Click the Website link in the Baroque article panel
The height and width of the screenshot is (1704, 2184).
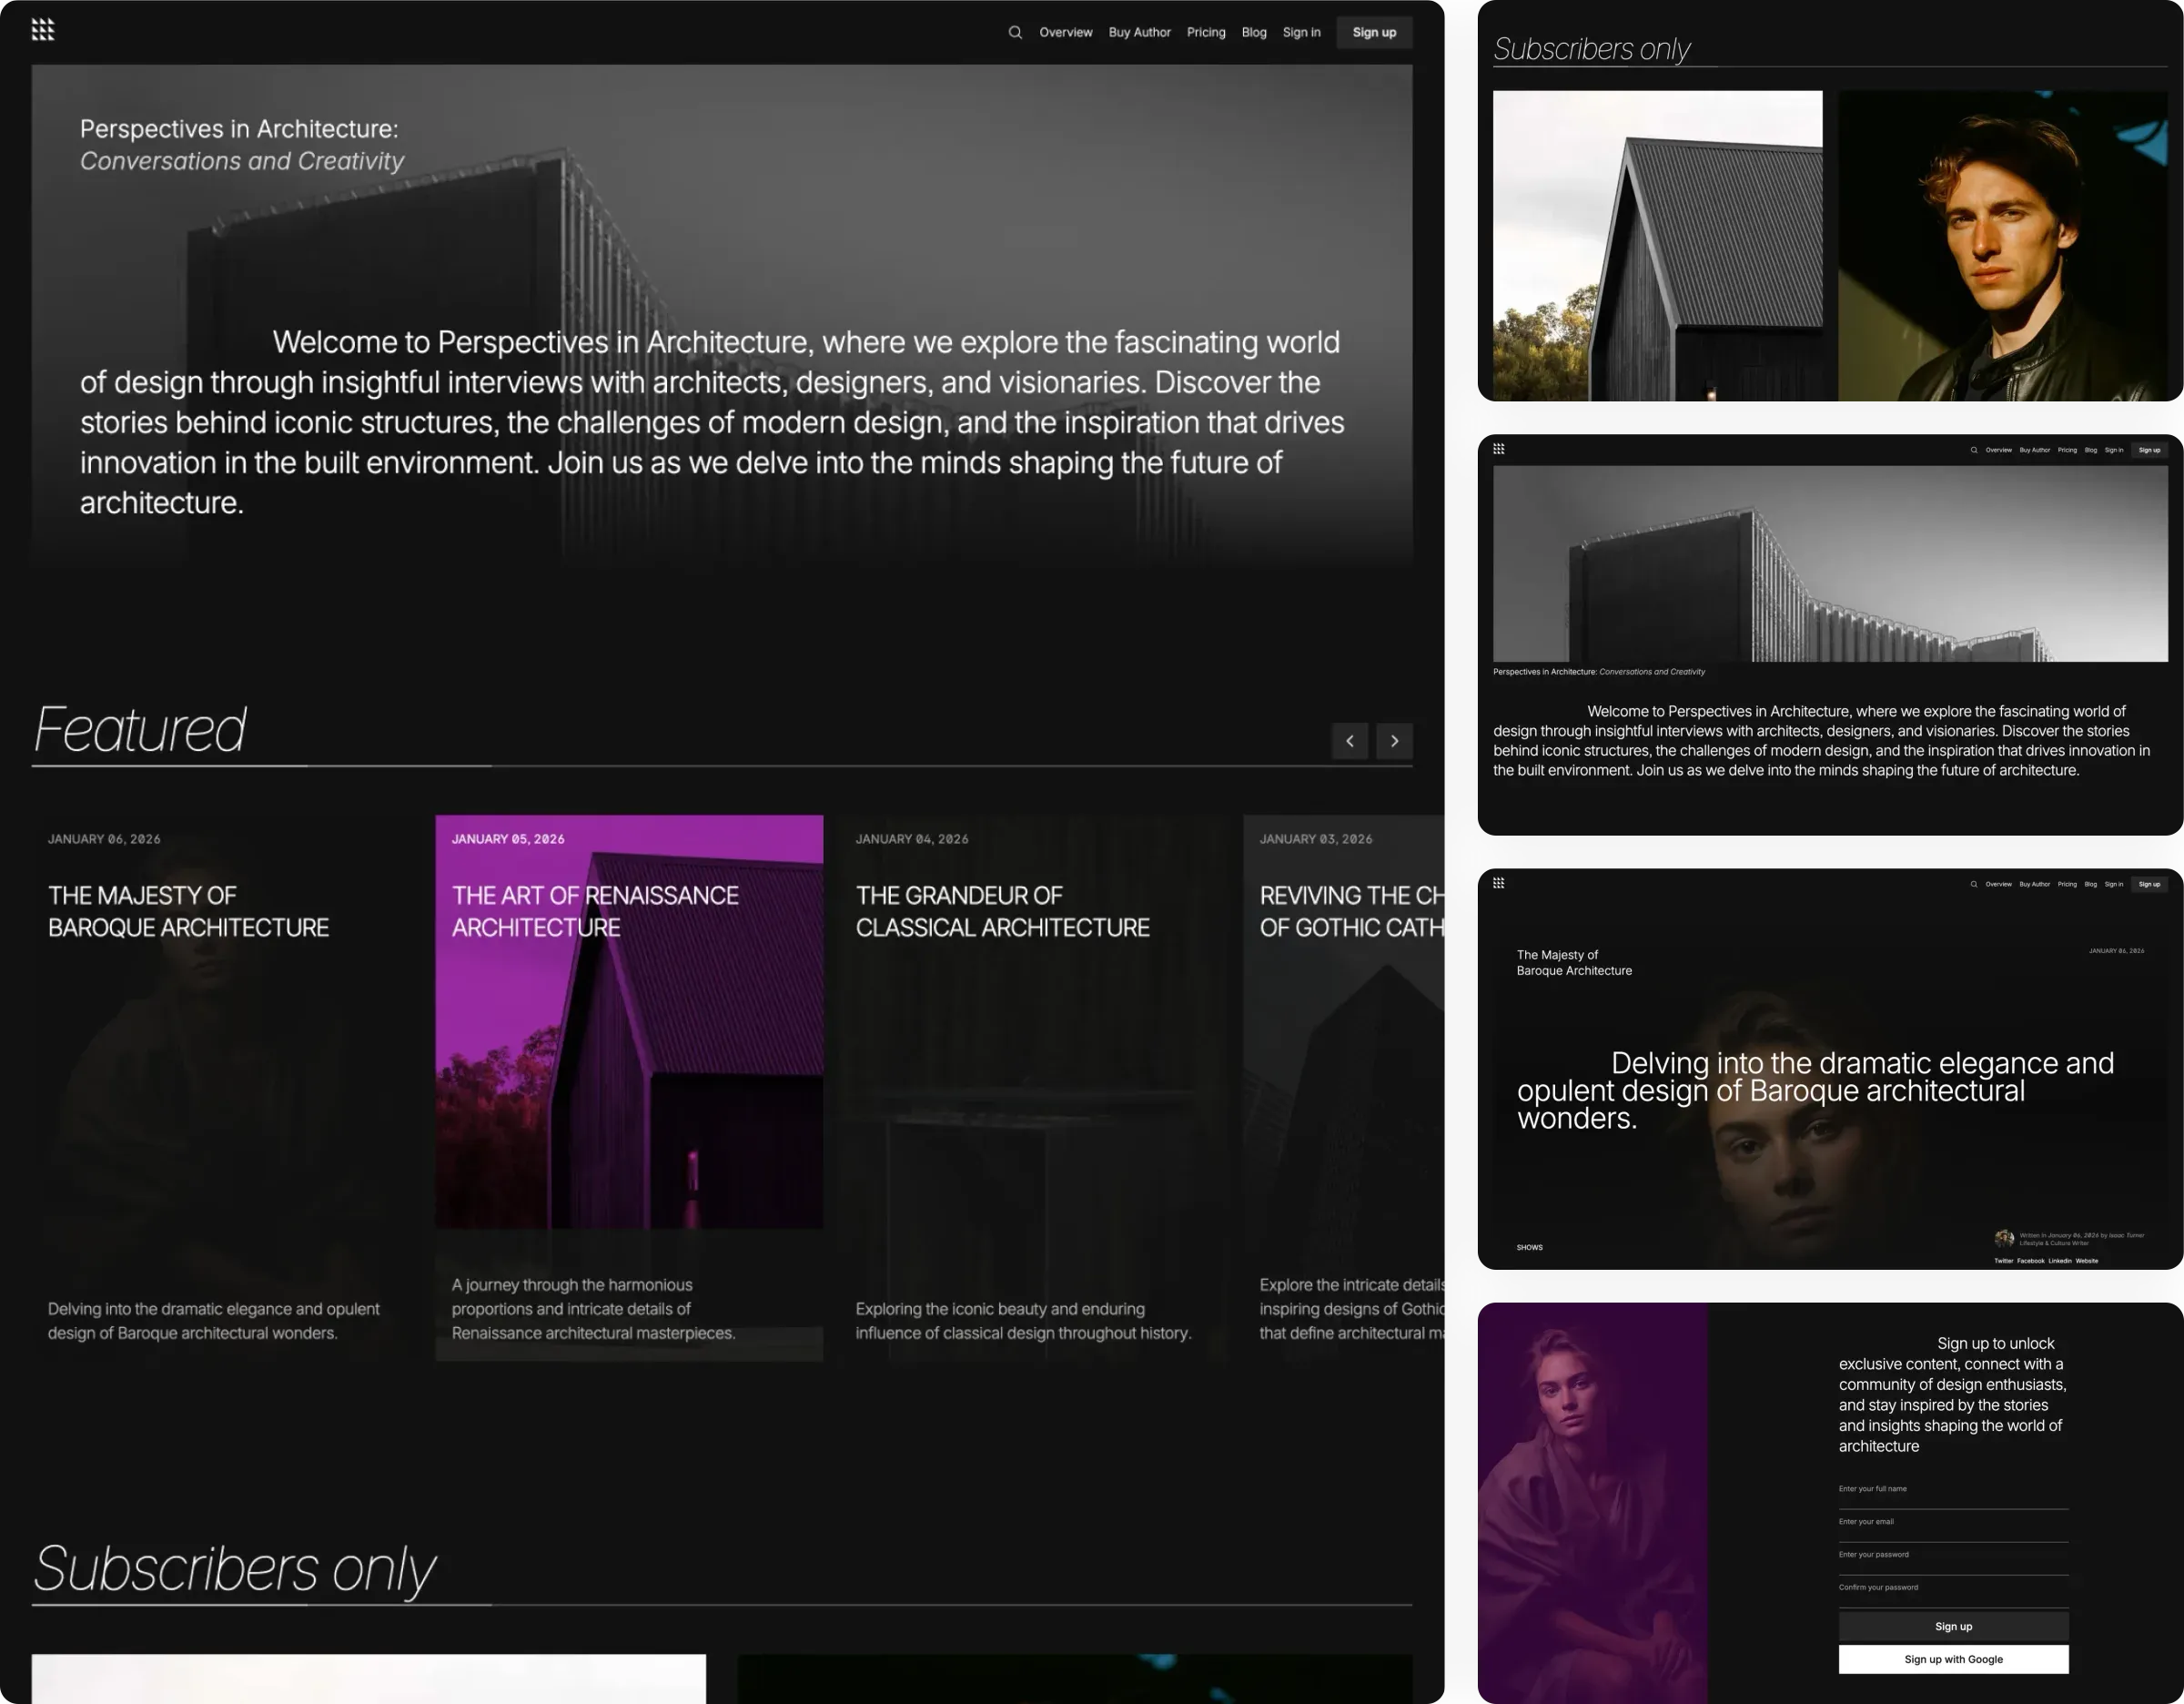pyautogui.click(x=2086, y=1261)
